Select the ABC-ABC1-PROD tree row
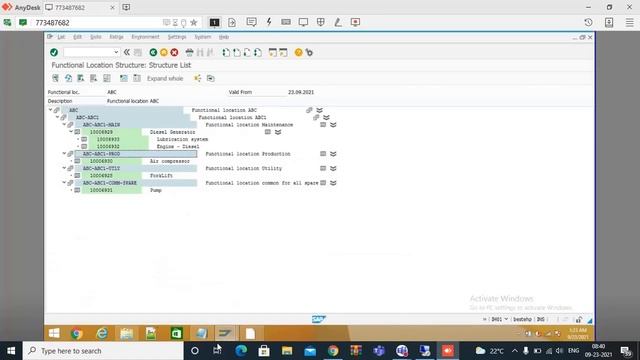640x360 pixels. pyautogui.click(x=136, y=154)
